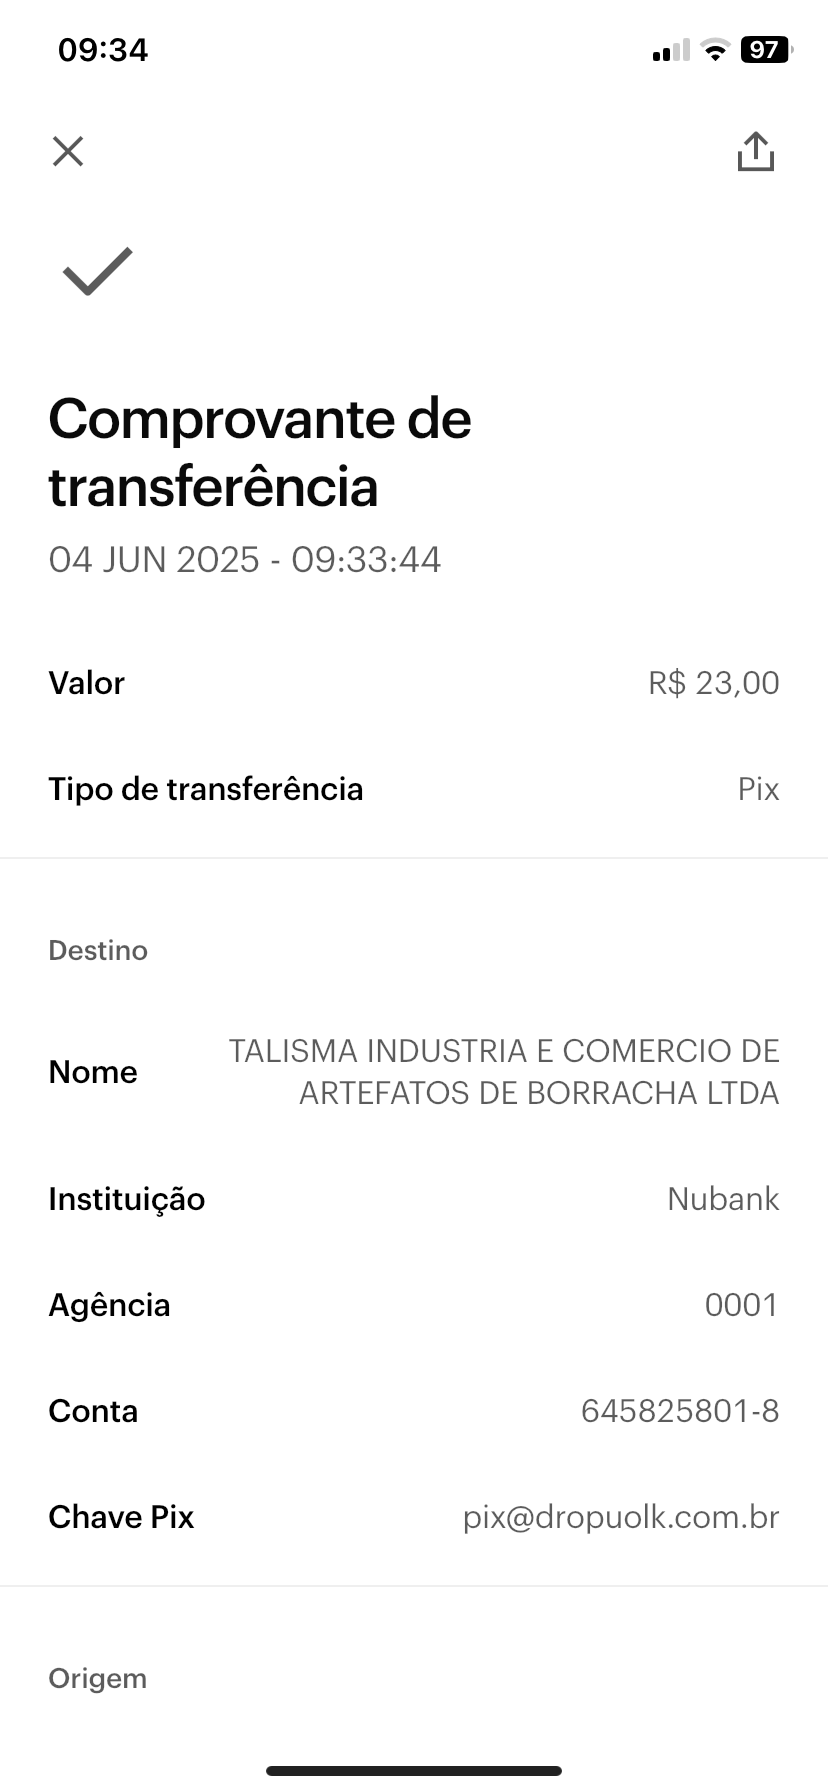Tap the agency number 0001
This screenshot has width=828, height=1792.
tap(741, 1305)
